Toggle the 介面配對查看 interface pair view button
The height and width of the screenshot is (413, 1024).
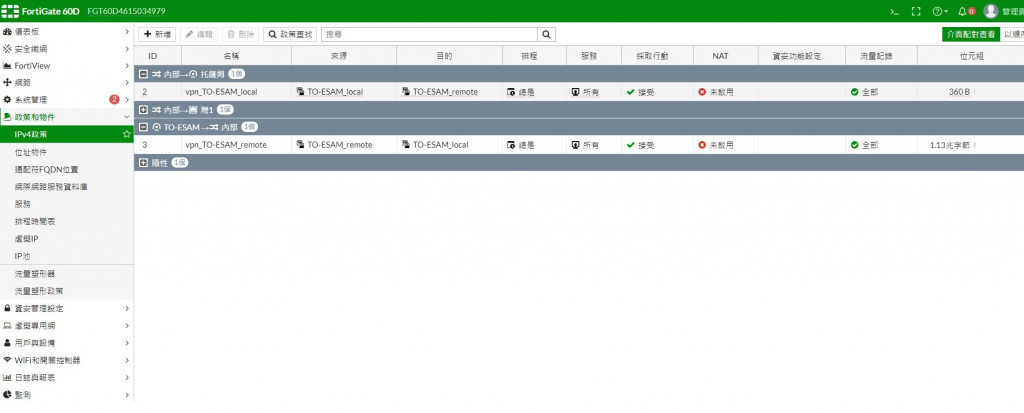coord(970,35)
